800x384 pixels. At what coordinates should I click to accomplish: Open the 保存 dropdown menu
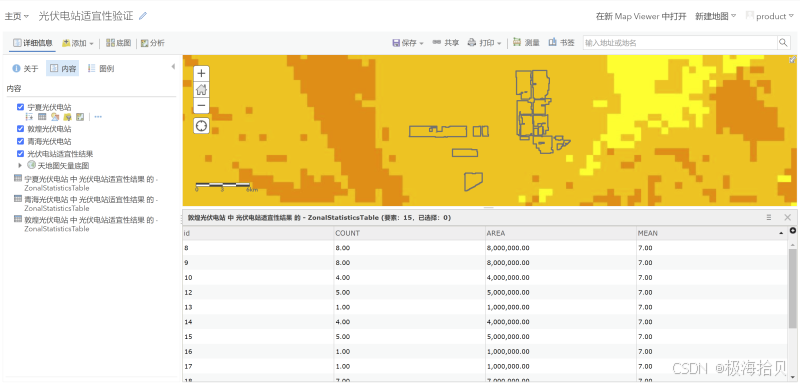pos(408,43)
